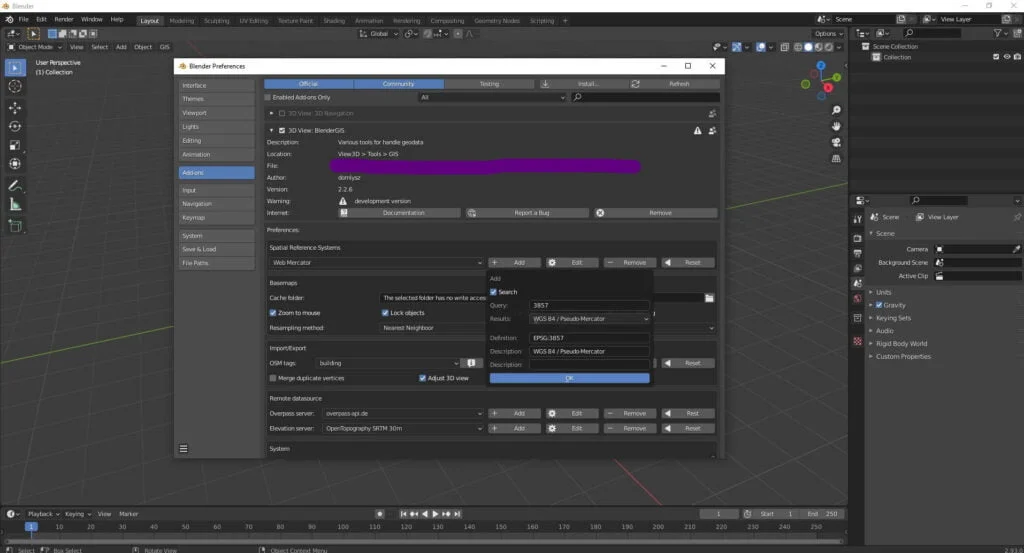The width and height of the screenshot is (1024, 553).
Task: Jump to the timeline end frame
Action: tap(458, 514)
